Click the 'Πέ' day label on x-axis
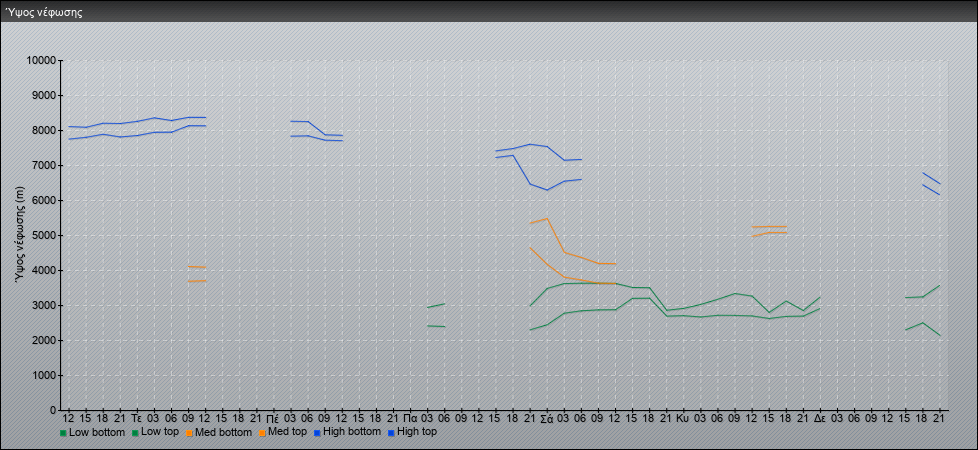This screenshot has width=978, height=450. click(272, 418)
